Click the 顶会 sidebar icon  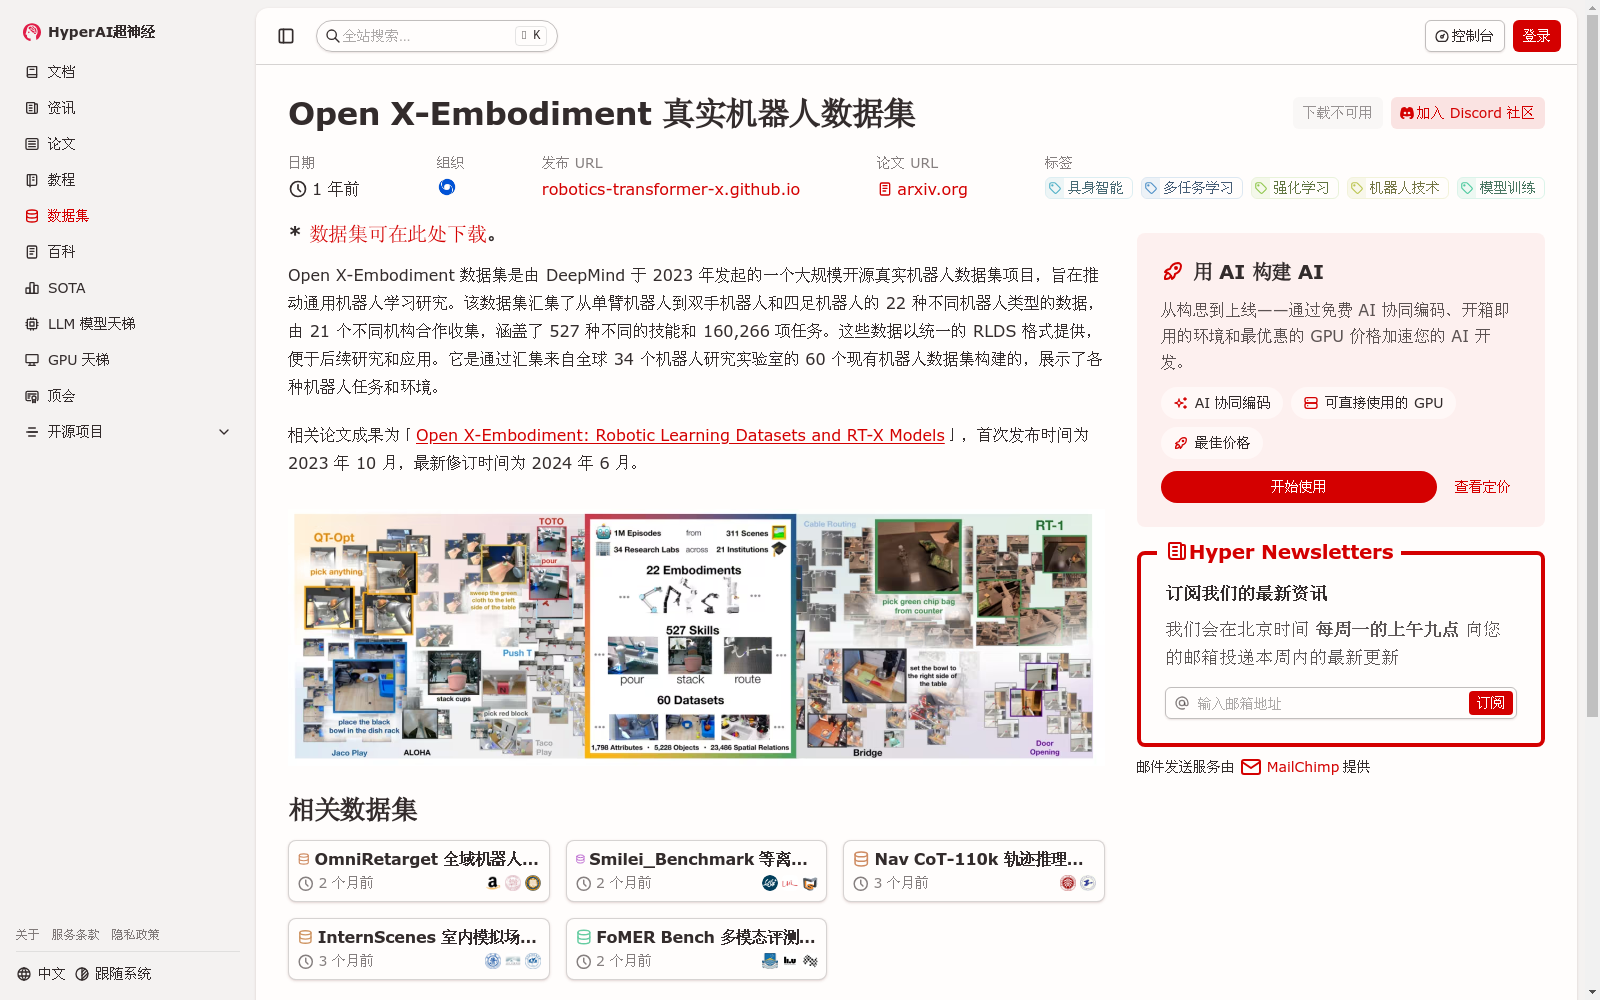click(x=32, y=396)
